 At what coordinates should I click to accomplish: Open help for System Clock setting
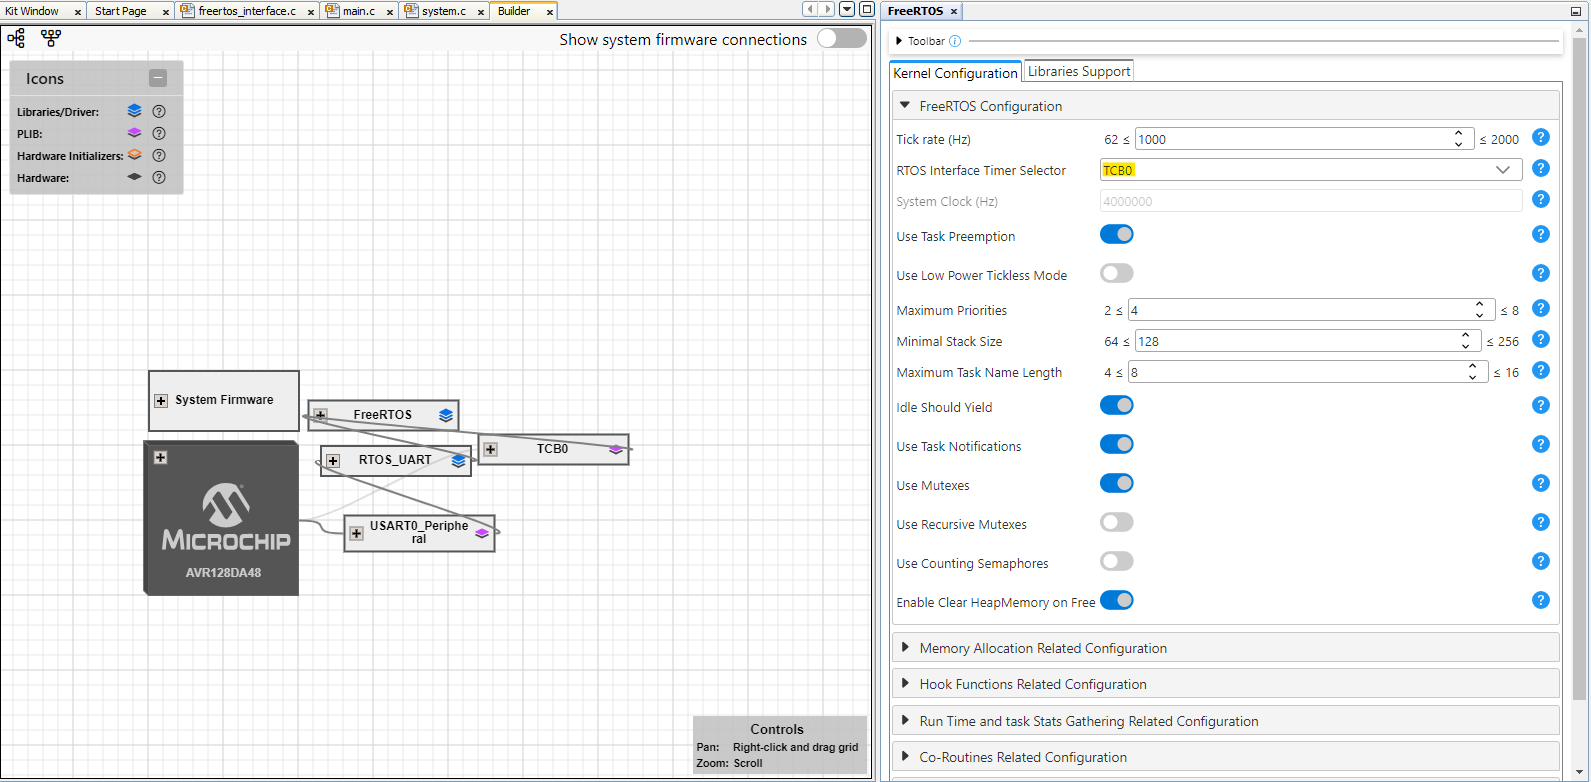click(x=1541, y=199)
